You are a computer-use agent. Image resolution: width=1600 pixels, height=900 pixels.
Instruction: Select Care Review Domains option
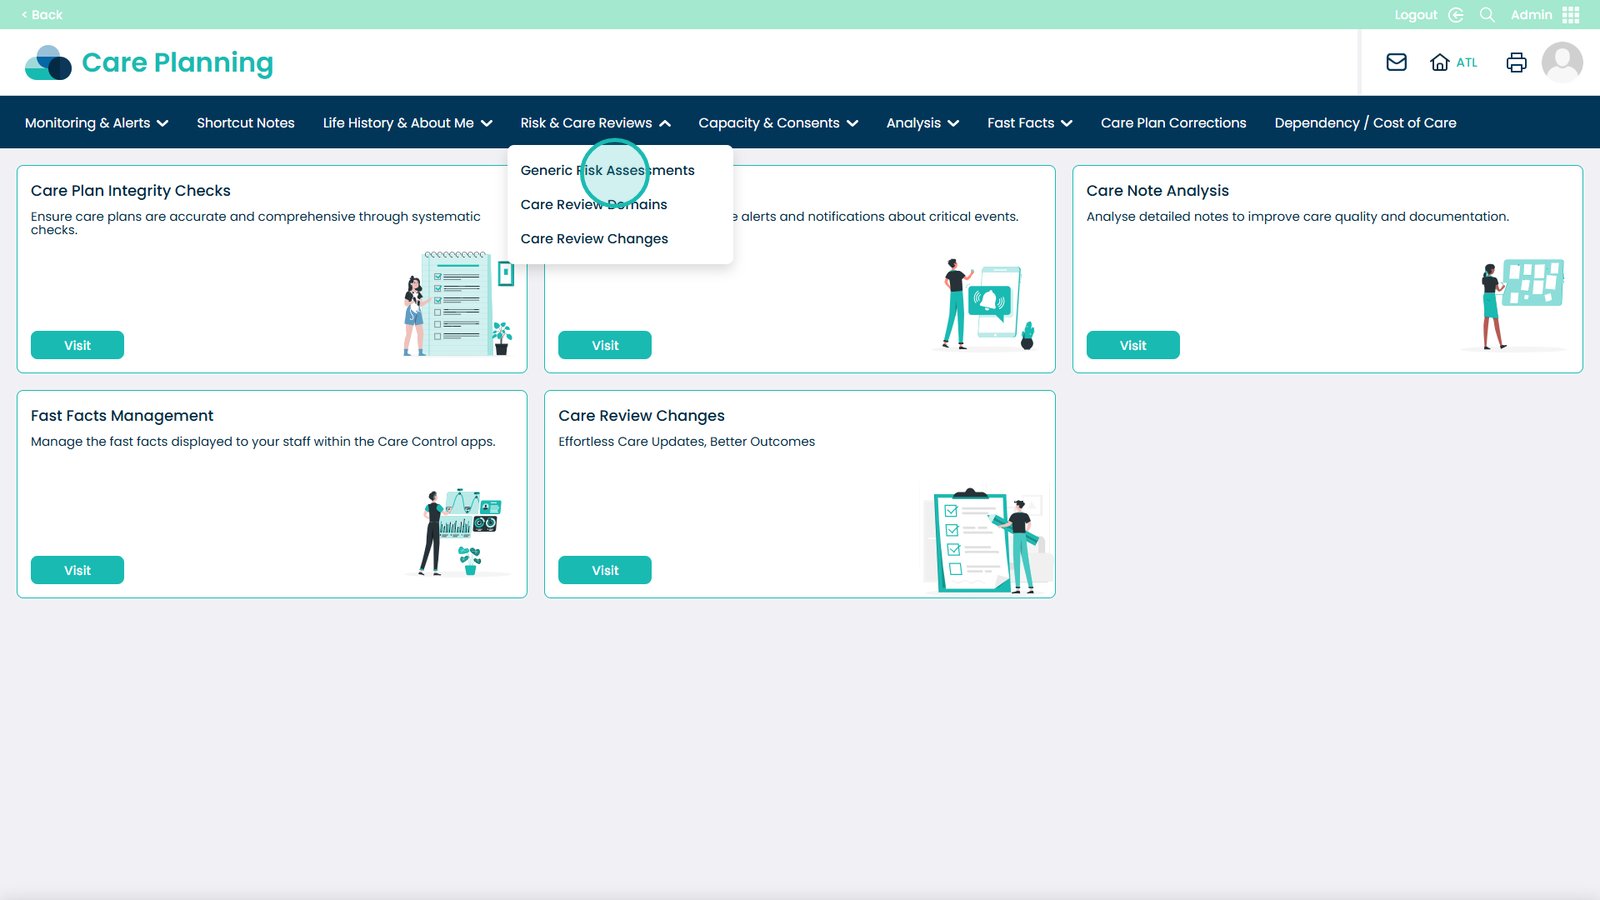(x=594, y=205)
